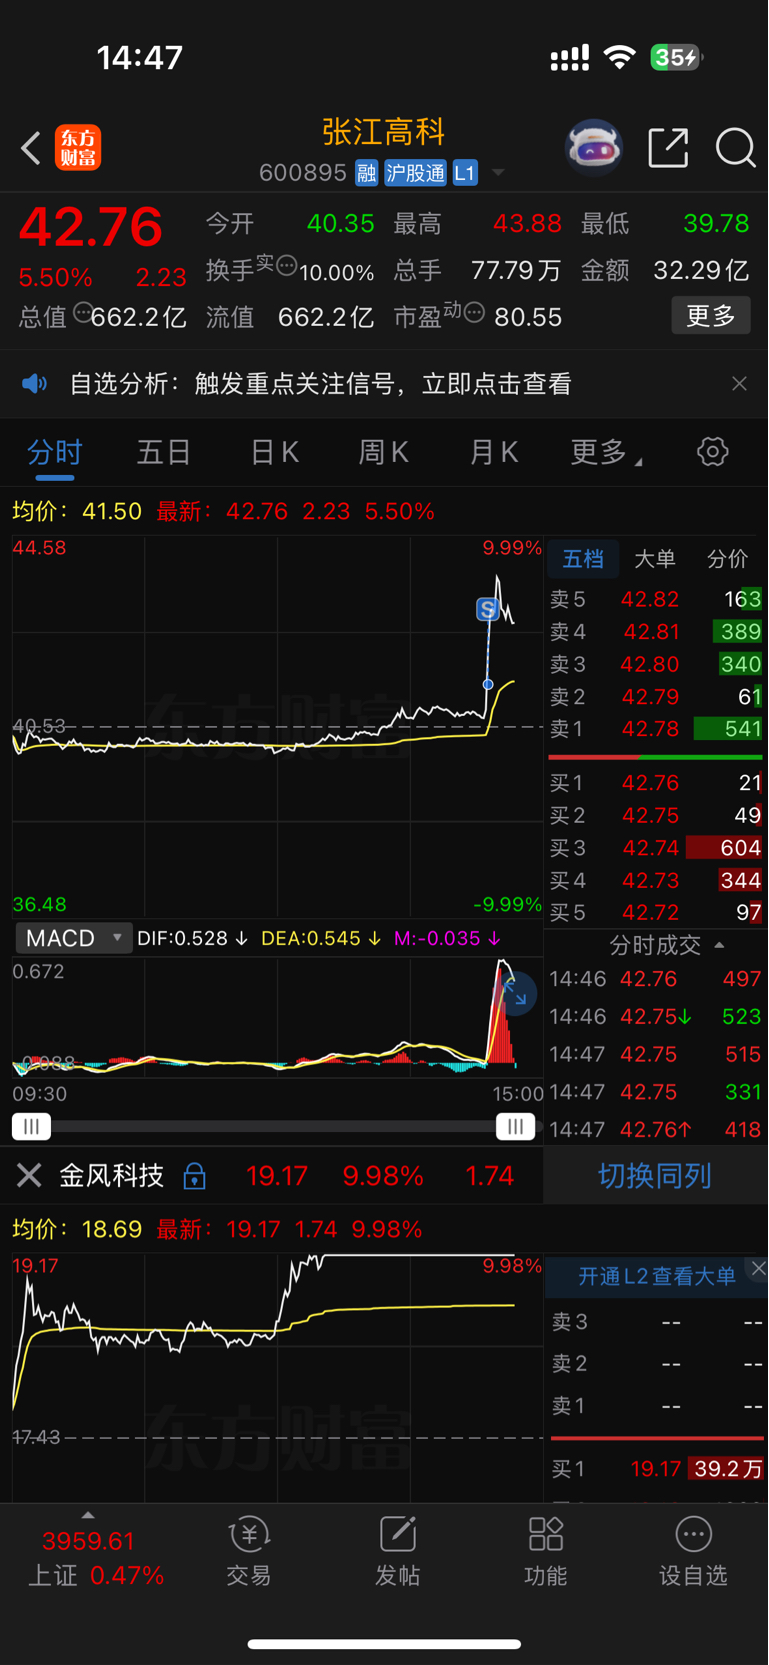This screenshot has width=769, height=1665.
Task: Tap the L1 level badge
Action: tap(465, 173)
